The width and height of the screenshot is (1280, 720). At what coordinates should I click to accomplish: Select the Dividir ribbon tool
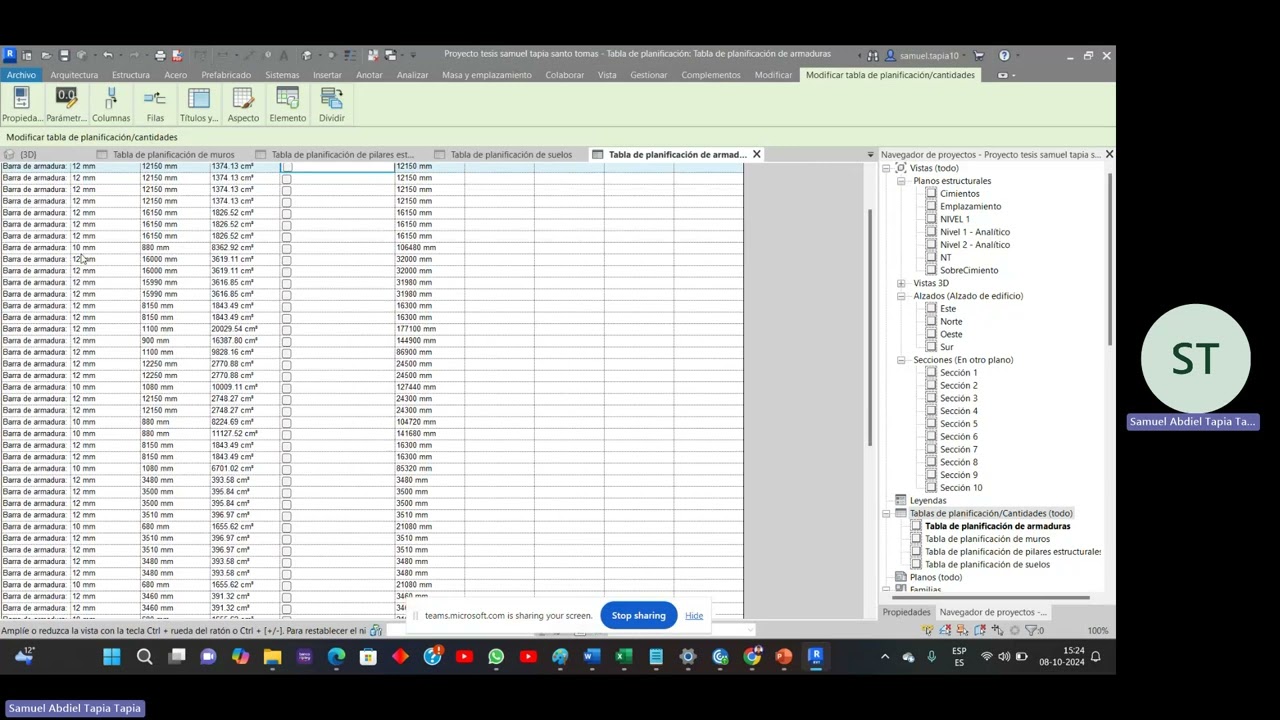click(x=331, y=105)
